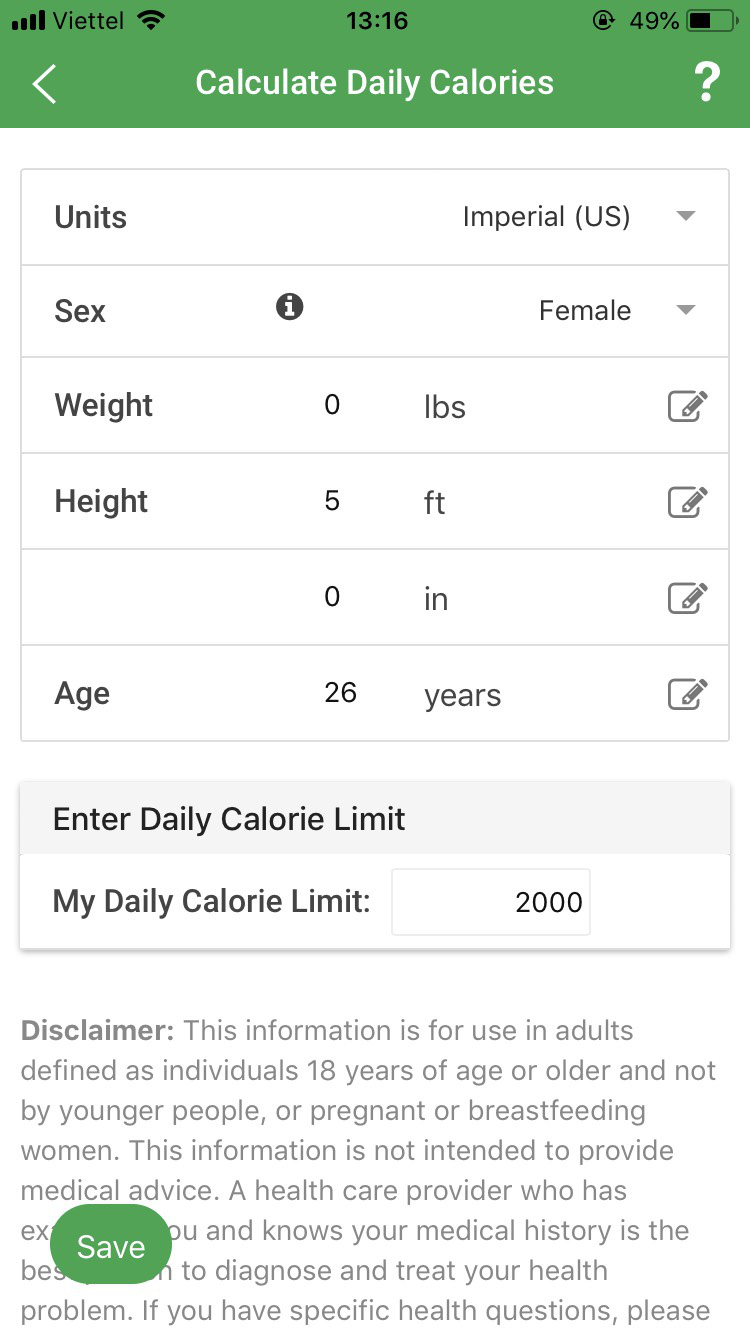Expand the Sex dropdown arrow

click(x=686, y=310)
